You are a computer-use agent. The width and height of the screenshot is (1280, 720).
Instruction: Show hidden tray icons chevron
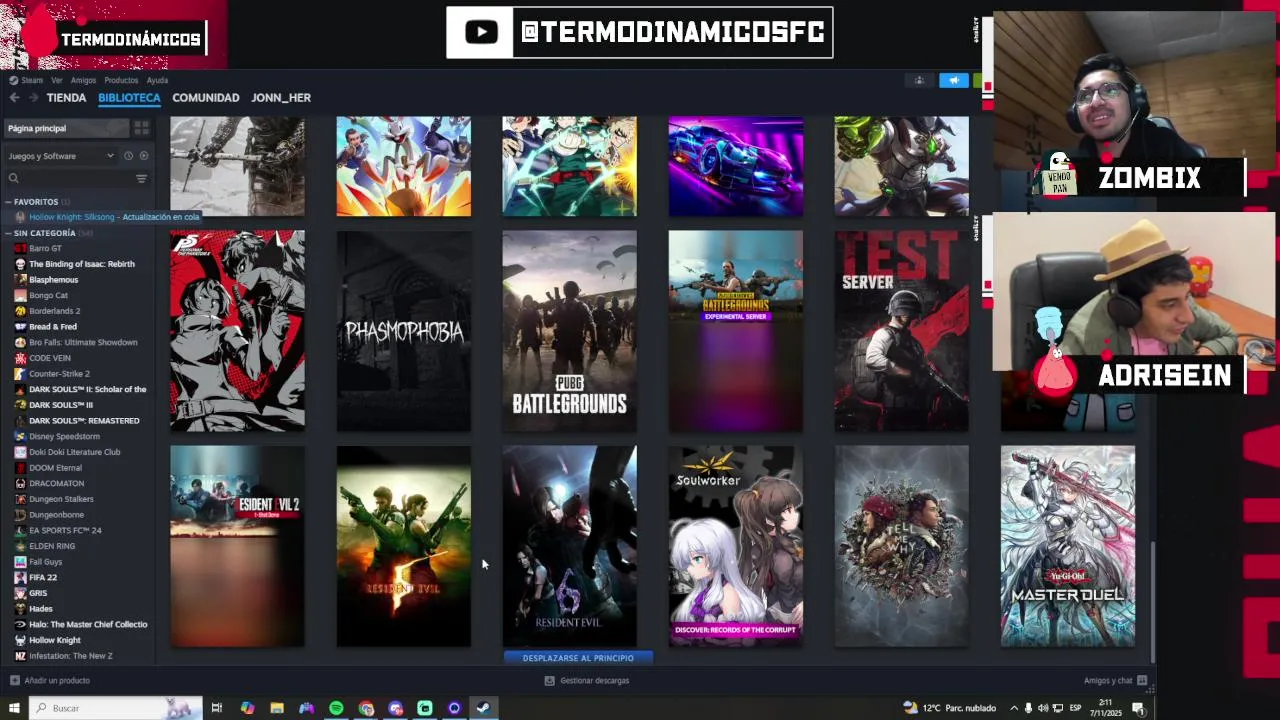tap(1013, 708)
